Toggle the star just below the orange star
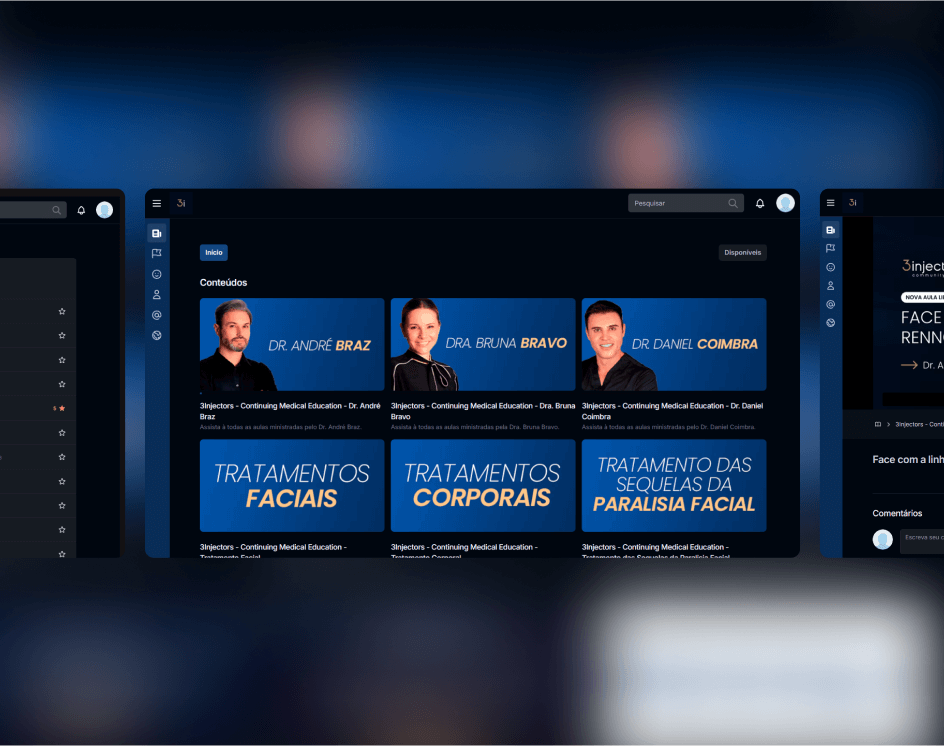The image size is (944, 746). [x=62, y=433]
